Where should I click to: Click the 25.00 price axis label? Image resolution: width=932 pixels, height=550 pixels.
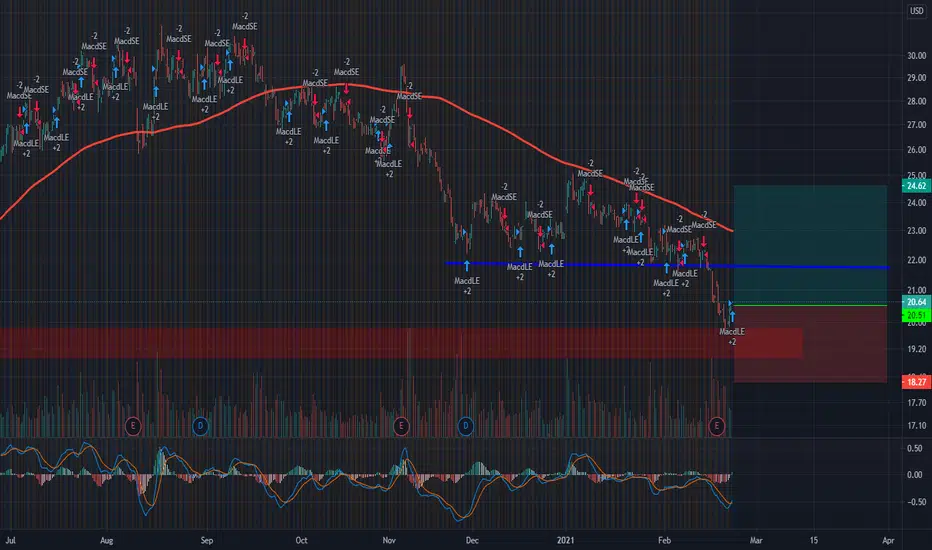tap(916, 176)
